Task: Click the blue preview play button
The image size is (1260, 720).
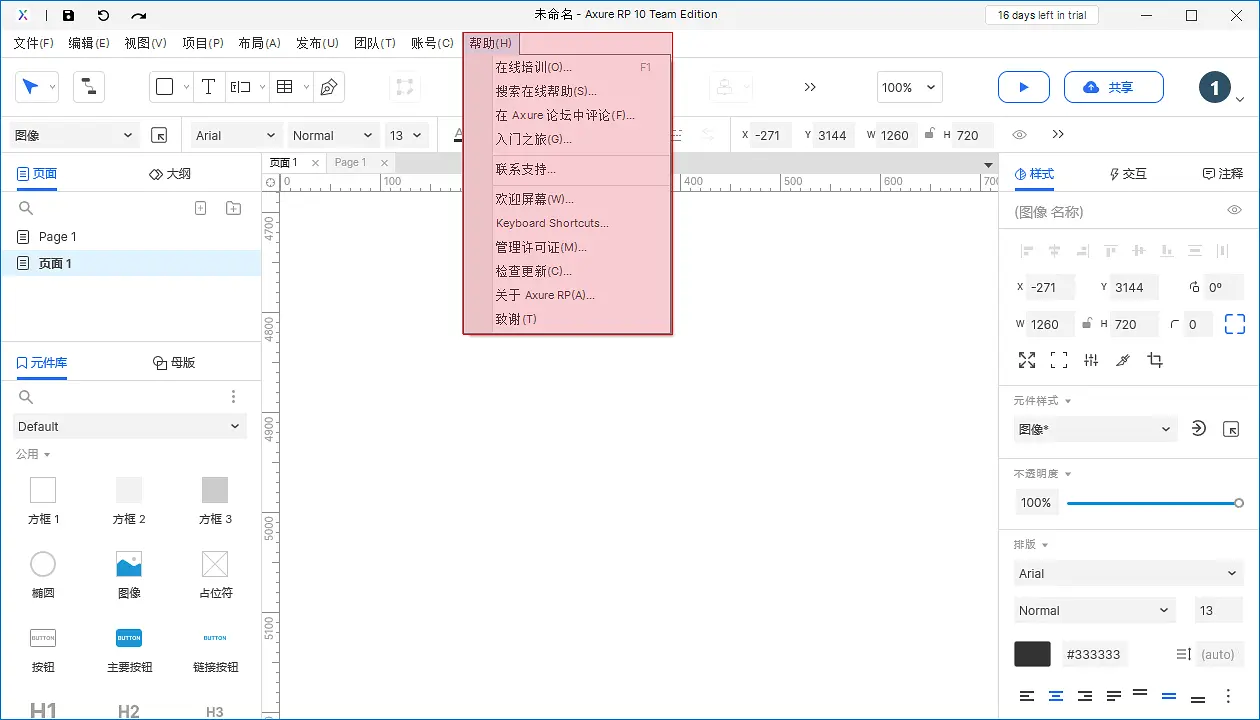Action: coord(1023,87)
